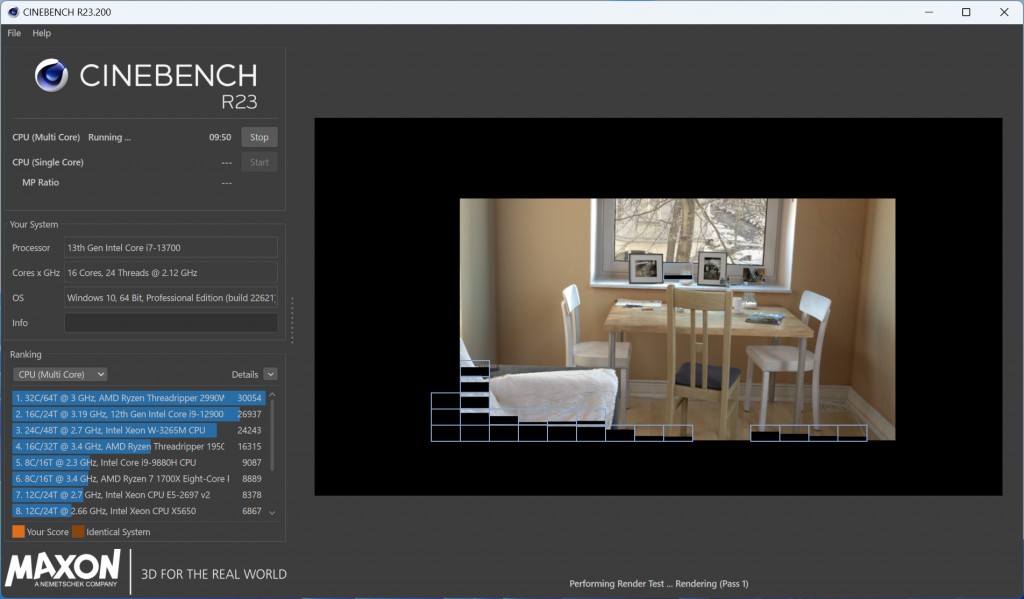
Task: Maximize the Cinebench window
Action: (966, 12)
